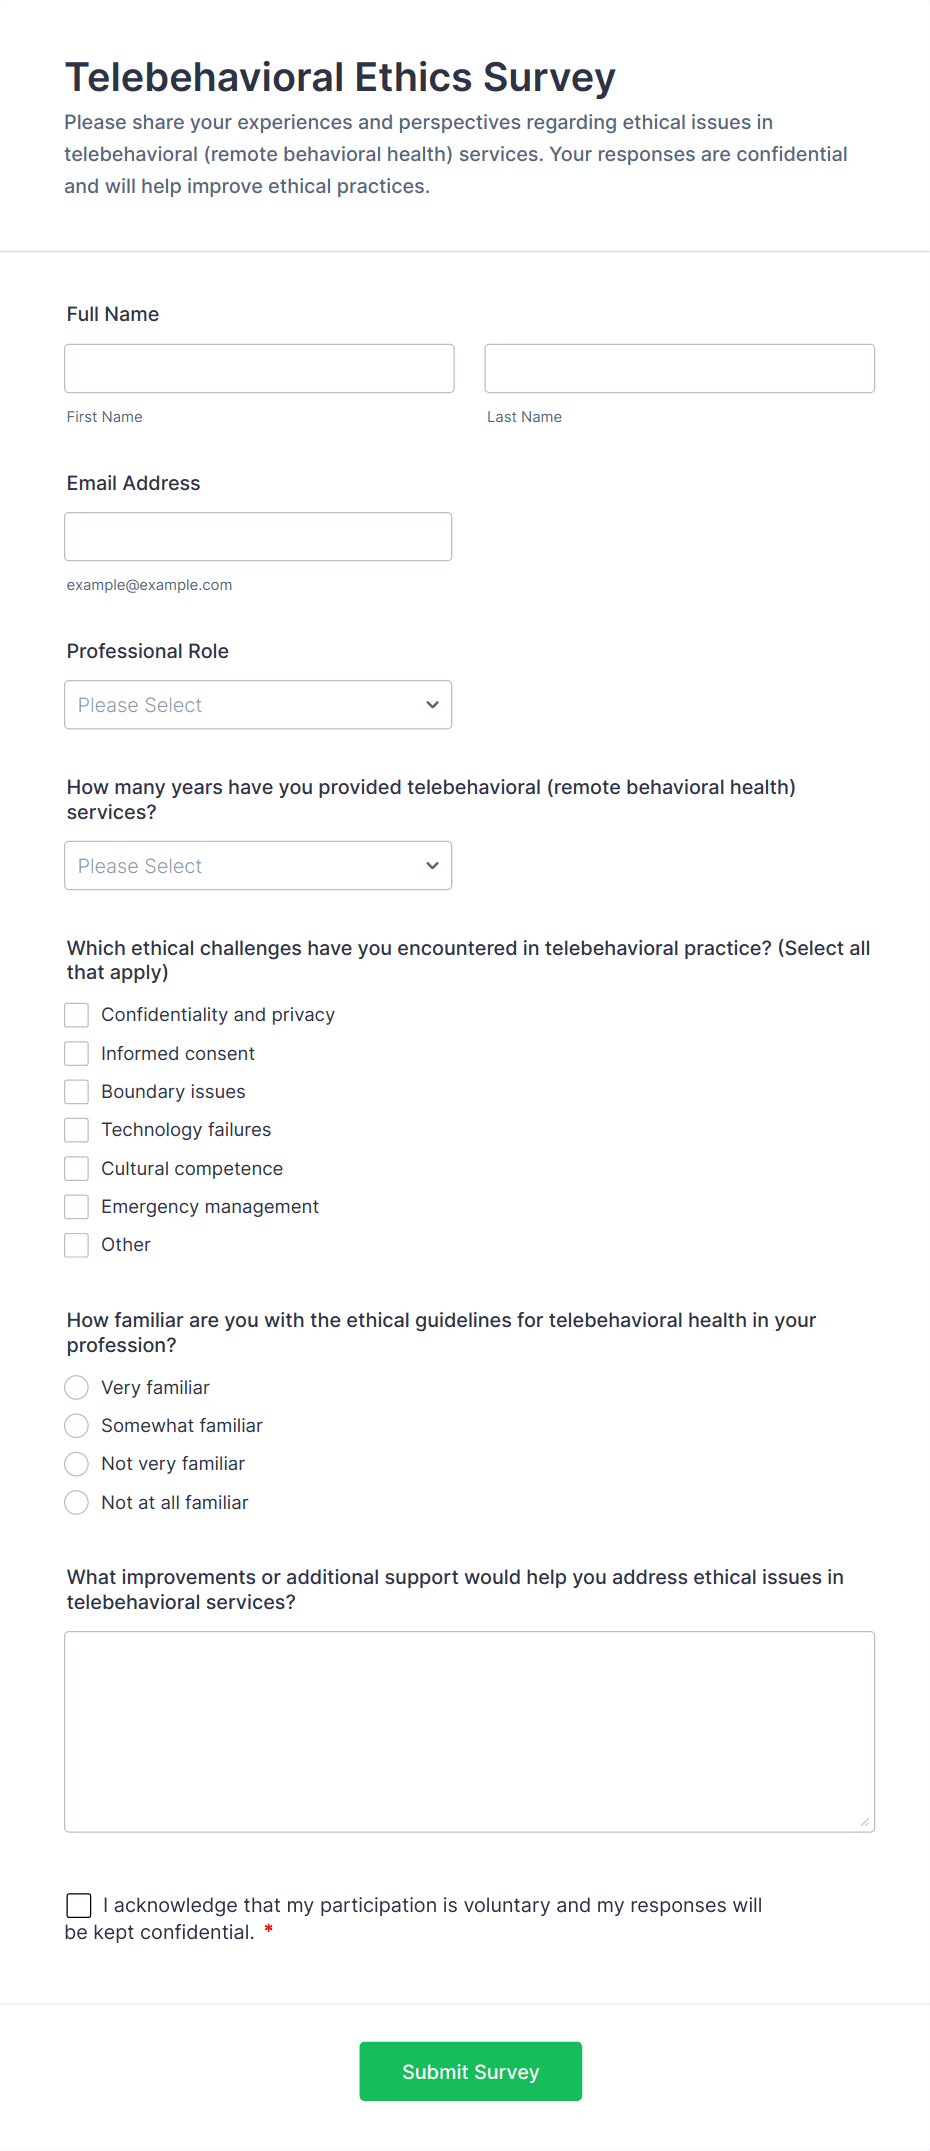Mark the Emergency management checkbox
This screenshot has width=930, height=2151.
point(77,1207)
